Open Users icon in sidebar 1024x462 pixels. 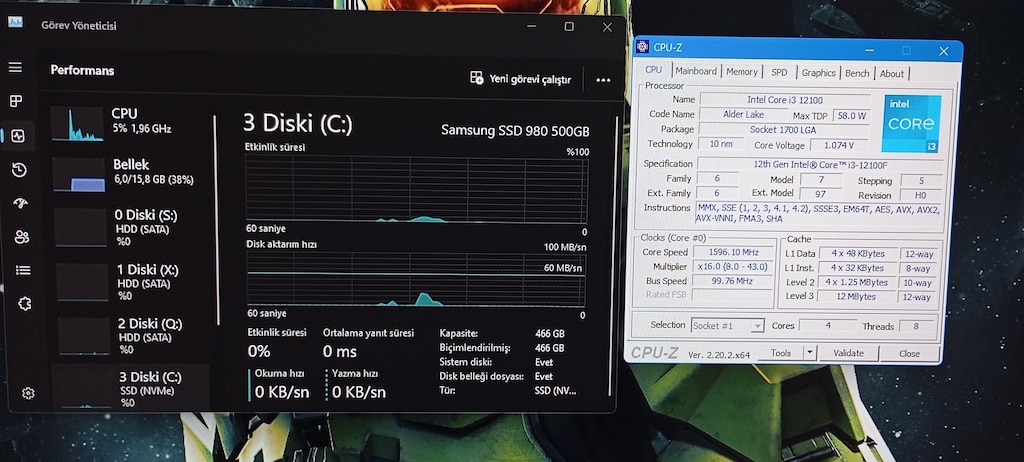click(x=22, y=237)
